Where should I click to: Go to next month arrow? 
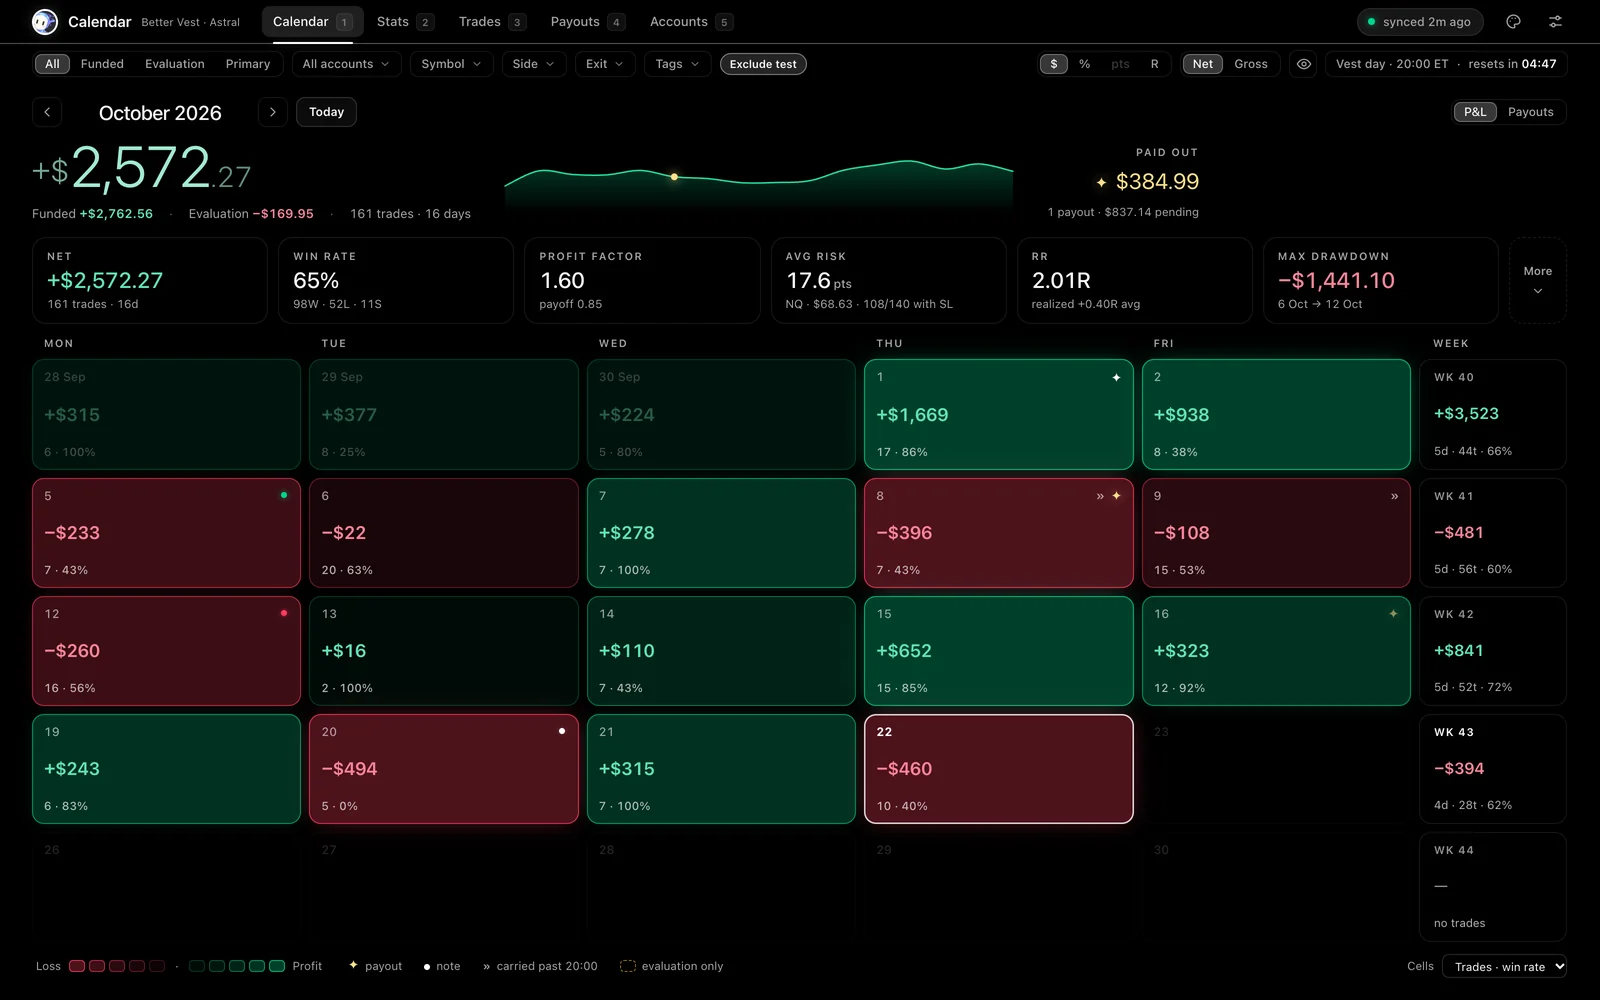tap(272, 112)
